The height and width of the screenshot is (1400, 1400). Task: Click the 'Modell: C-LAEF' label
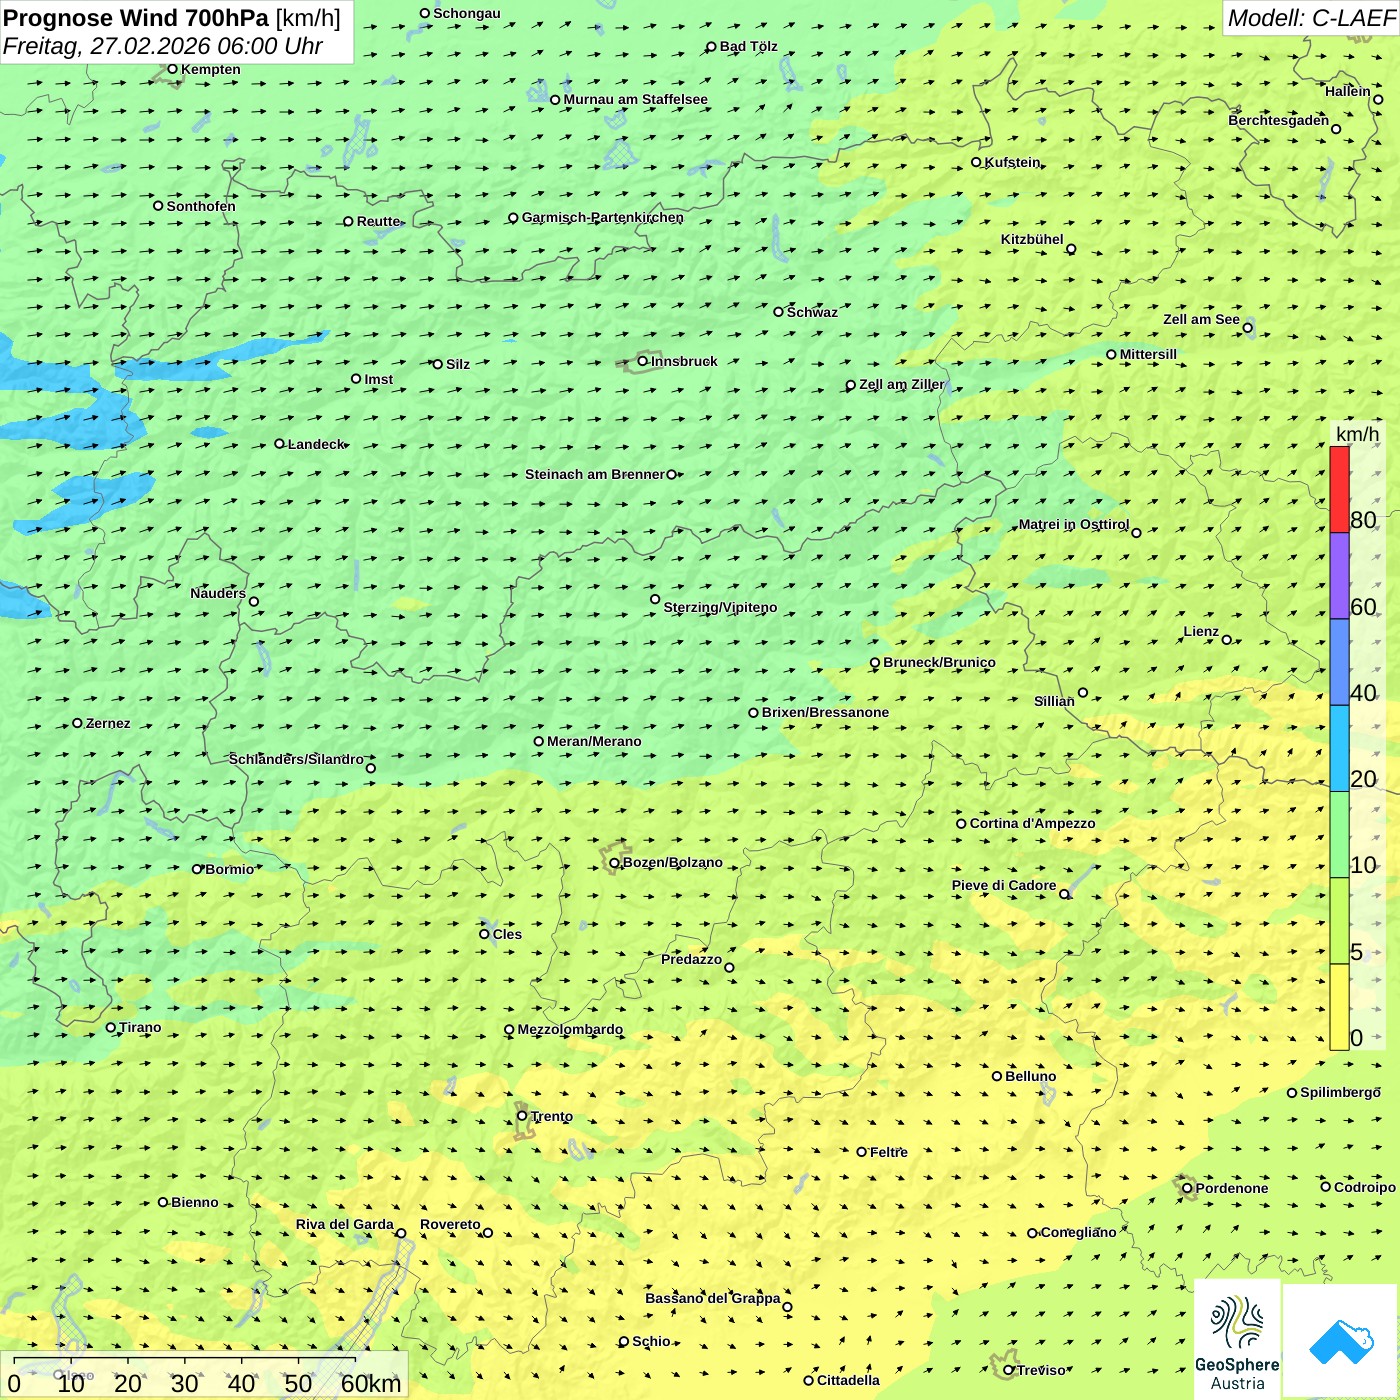tap(1311, 18)
